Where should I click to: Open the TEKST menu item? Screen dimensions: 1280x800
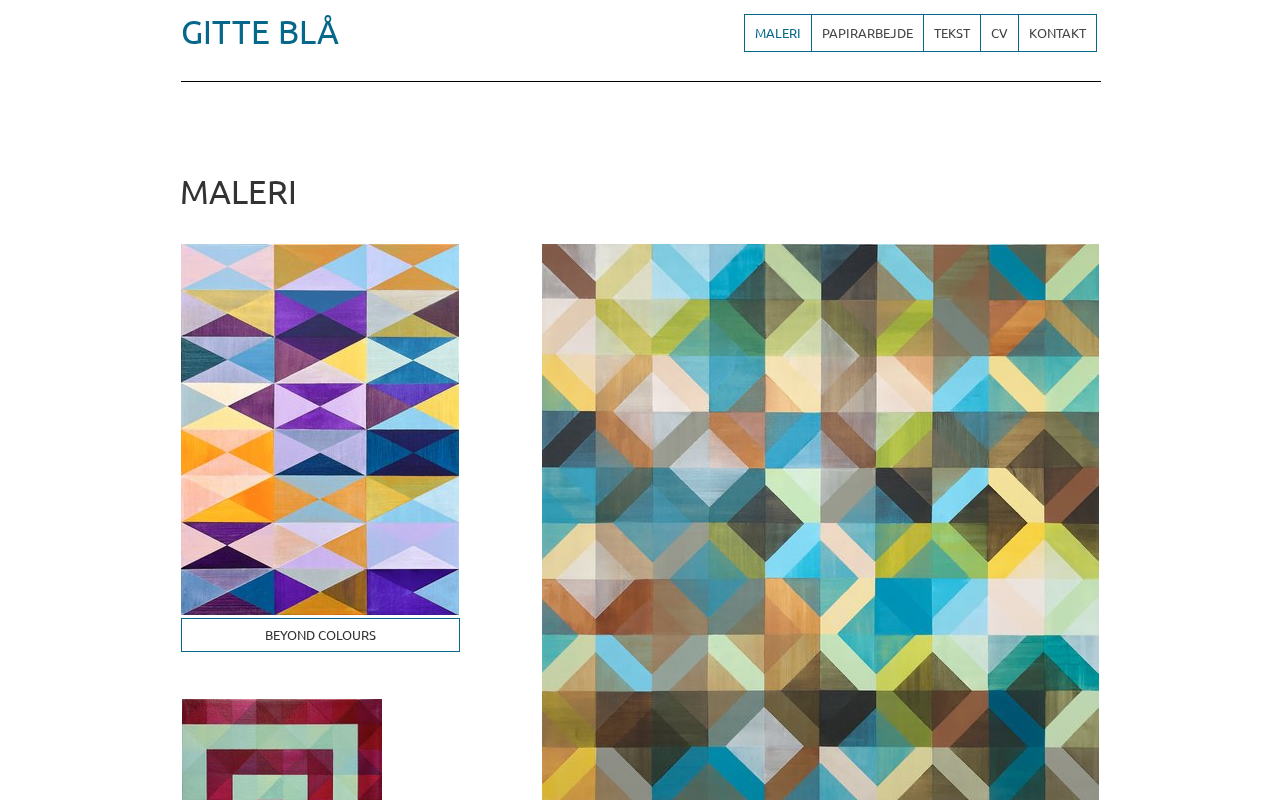[952, 33]
